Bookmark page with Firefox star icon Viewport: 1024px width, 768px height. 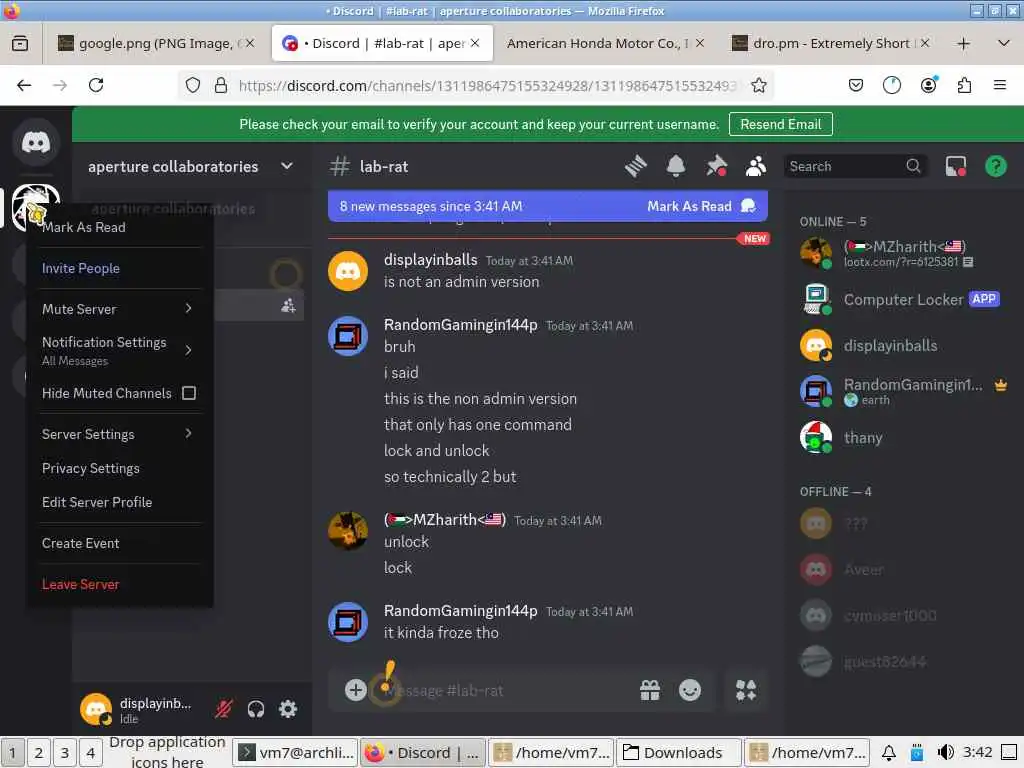click(758, 86)
